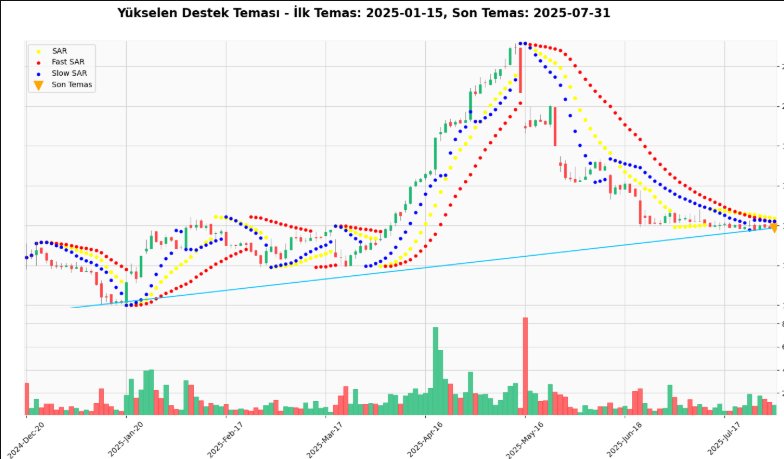Viewport: 784px width, 459px height.
Task: Click the blue Slow SAR legend marker
Action: (38, 74)
